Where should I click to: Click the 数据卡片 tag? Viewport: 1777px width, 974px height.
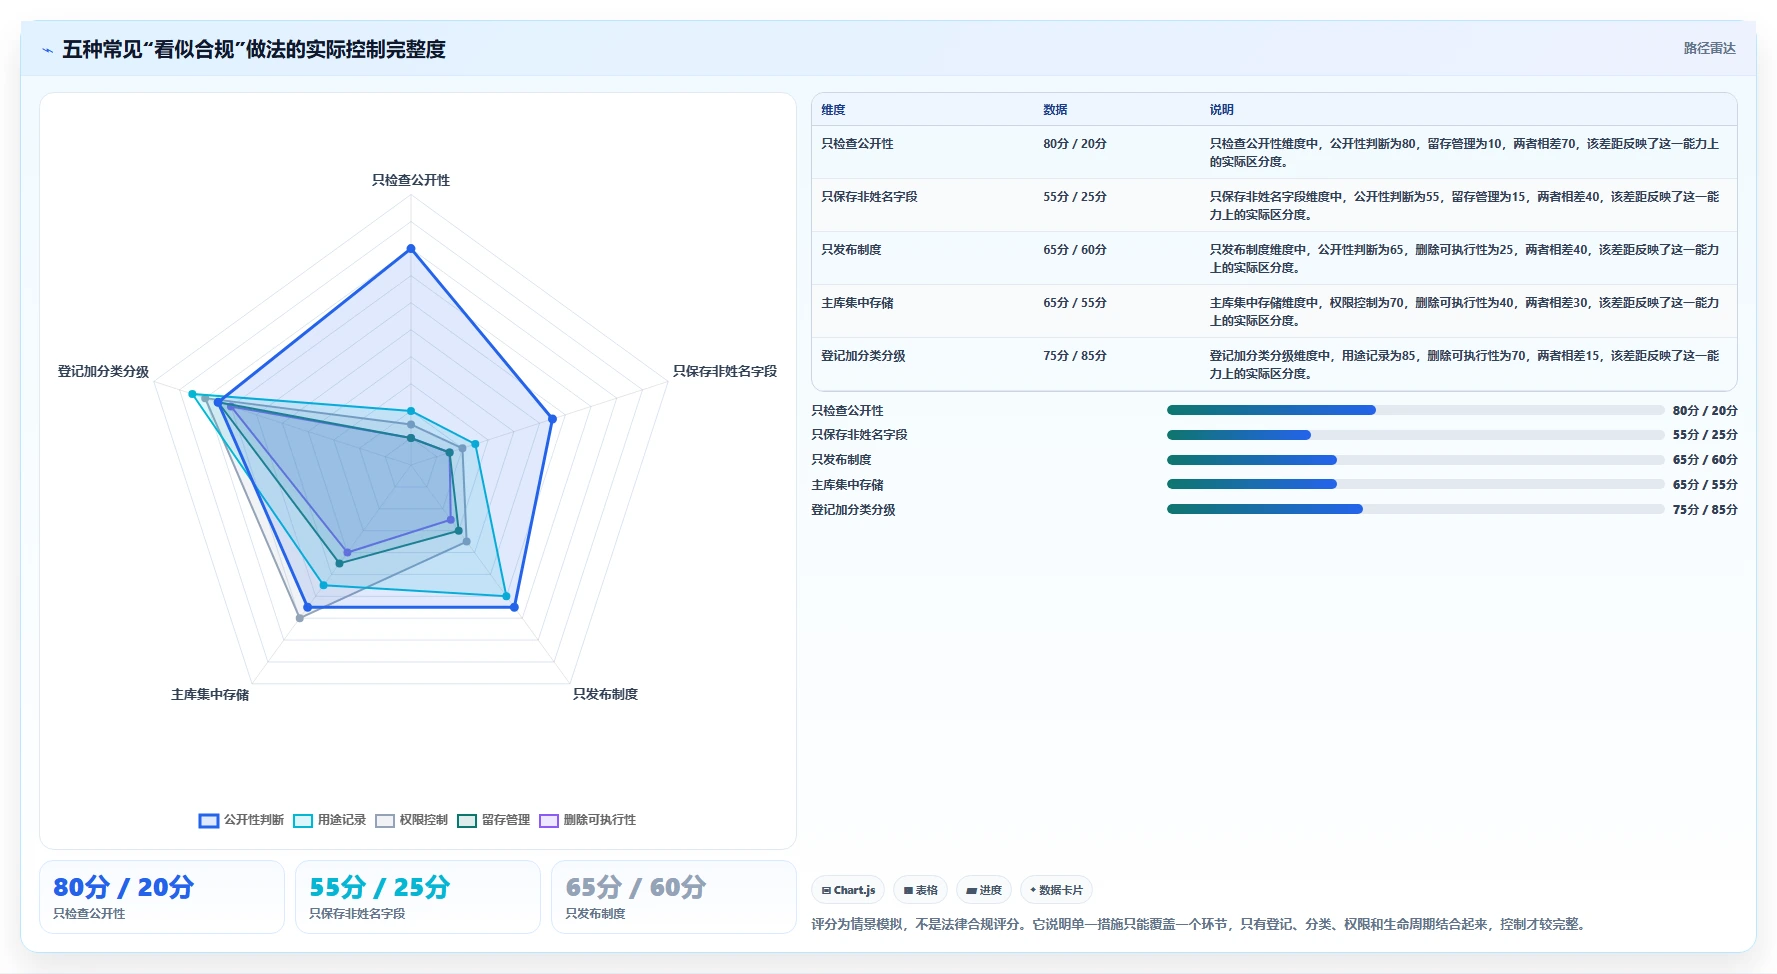[1056, 890]
